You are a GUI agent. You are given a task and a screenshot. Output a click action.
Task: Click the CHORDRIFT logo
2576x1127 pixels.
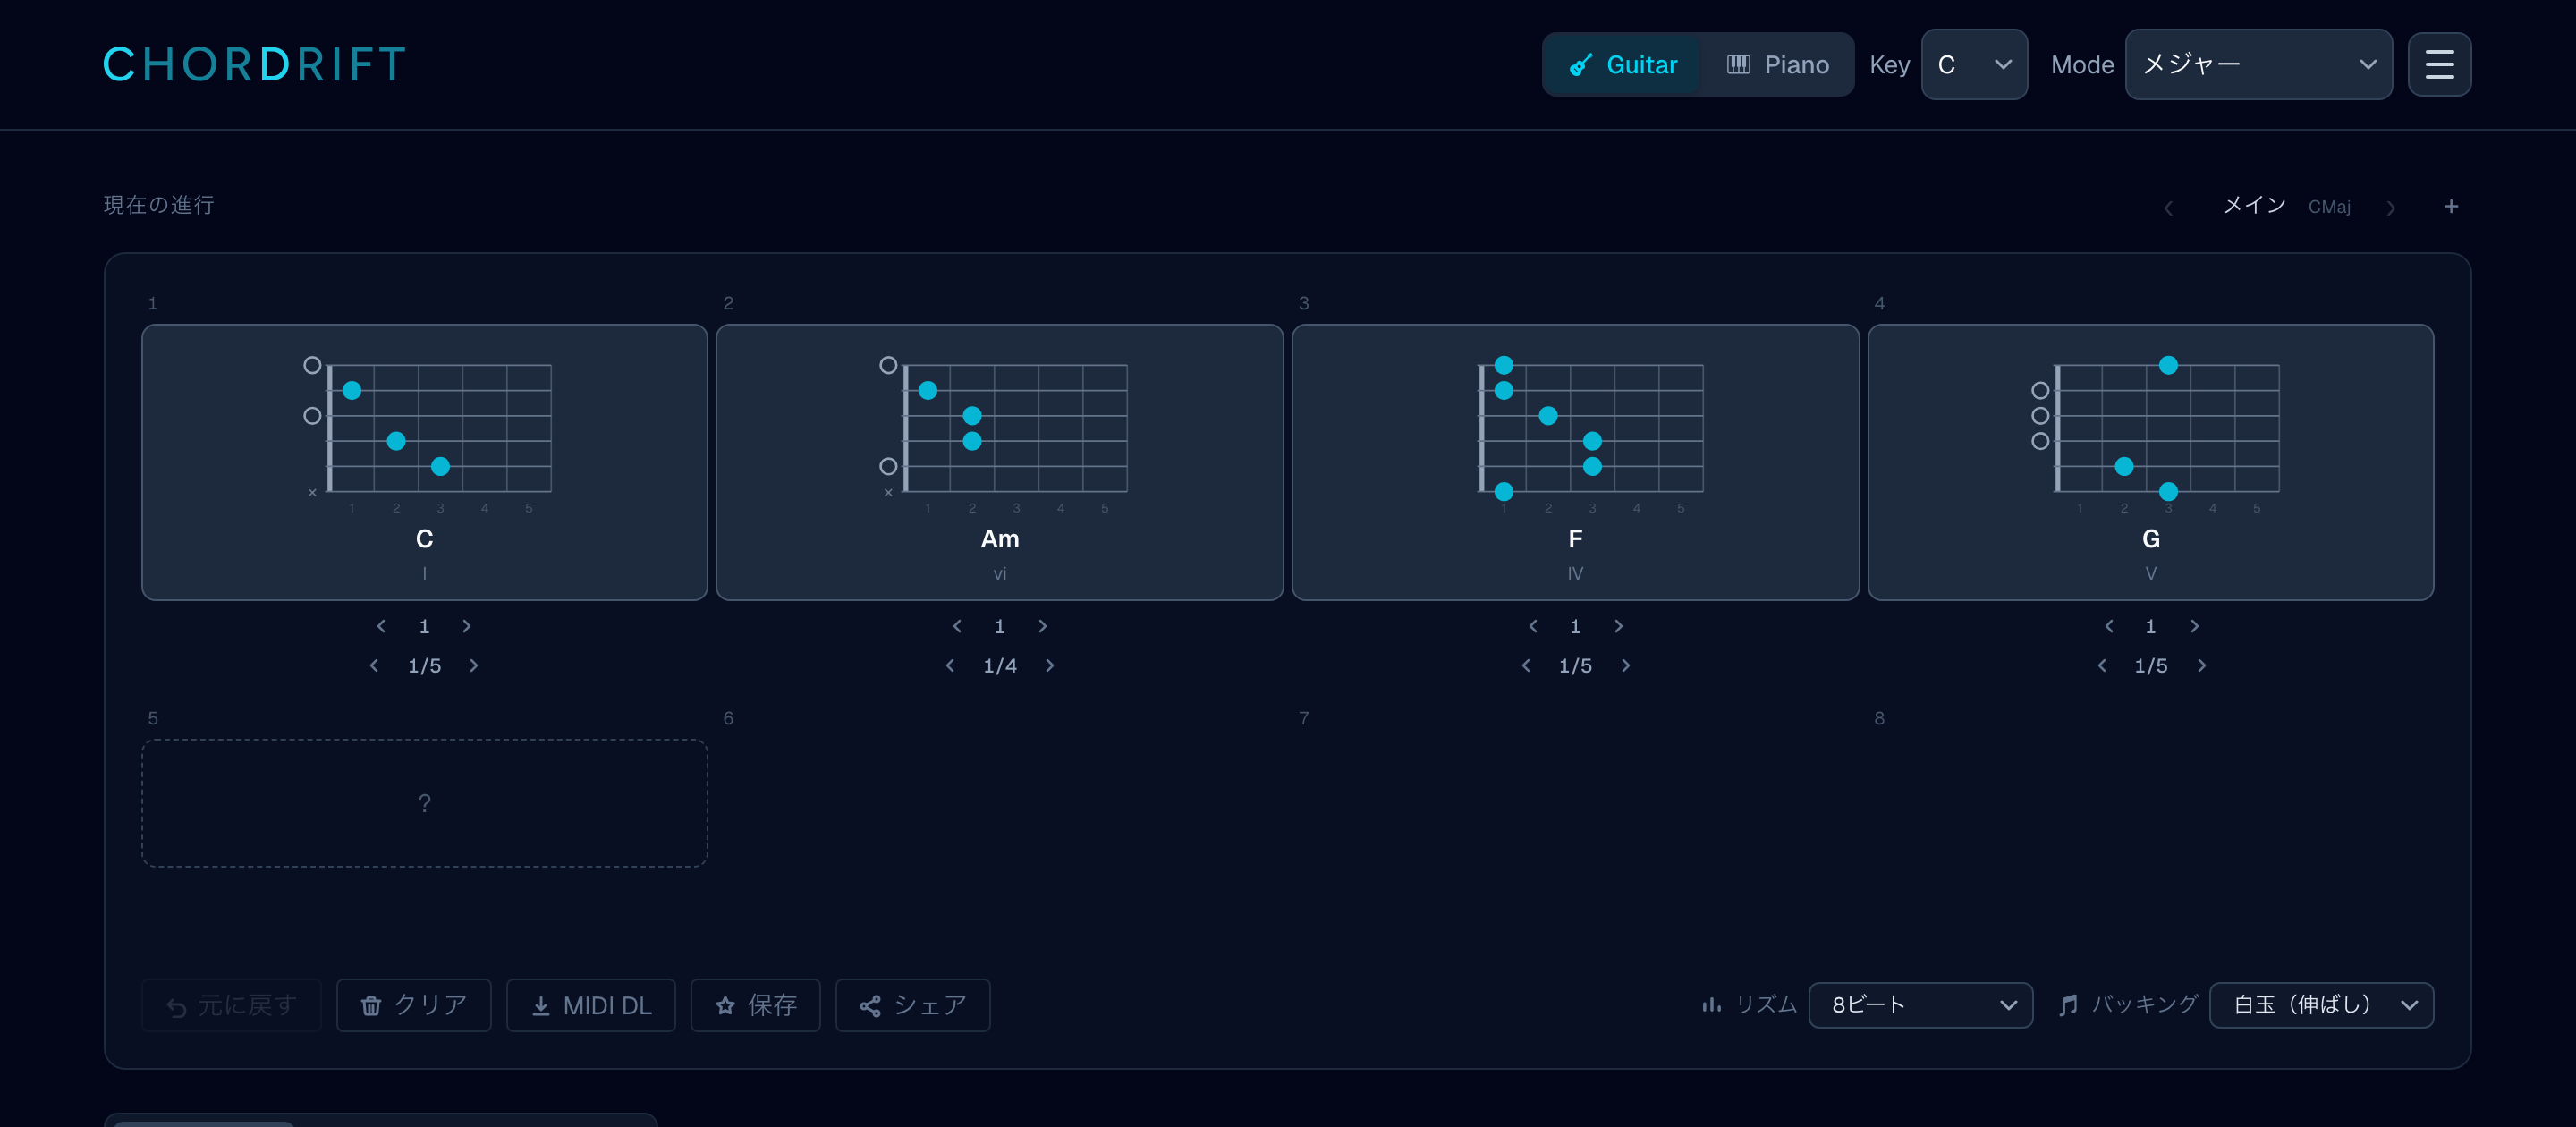coord(255,65)
